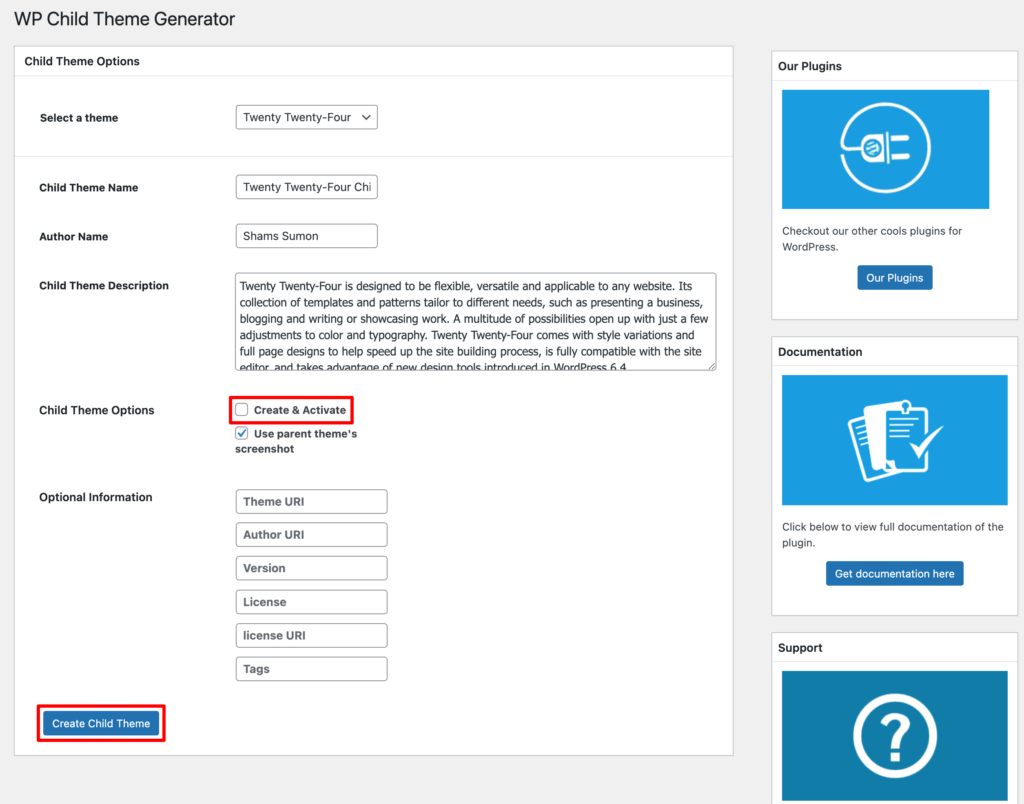
Task: Click the Theme URI input field
Action: click(312, 502)
